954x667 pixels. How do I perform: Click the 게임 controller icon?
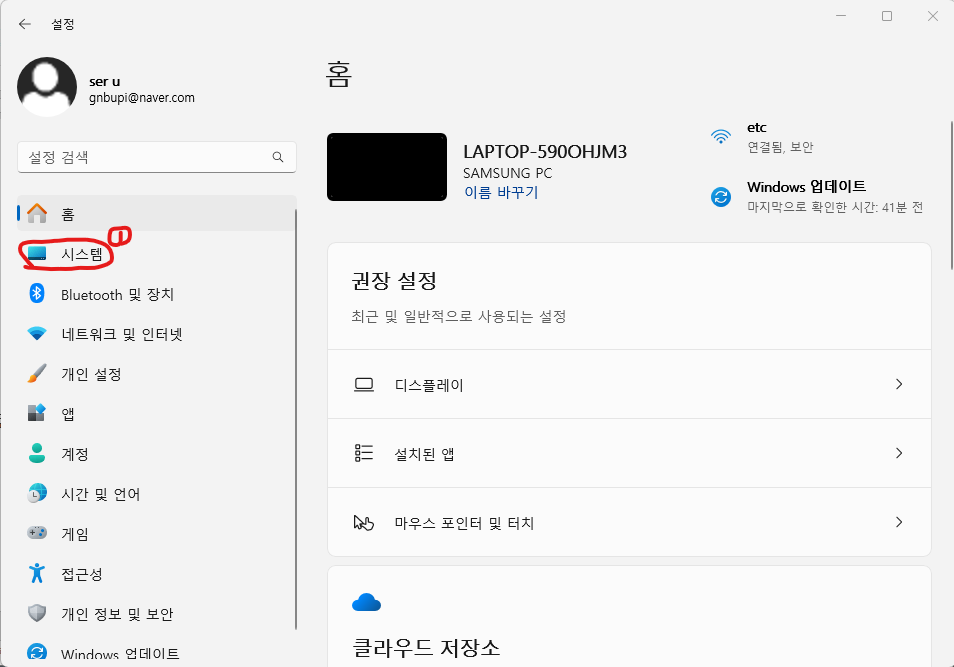click(37, 533)
